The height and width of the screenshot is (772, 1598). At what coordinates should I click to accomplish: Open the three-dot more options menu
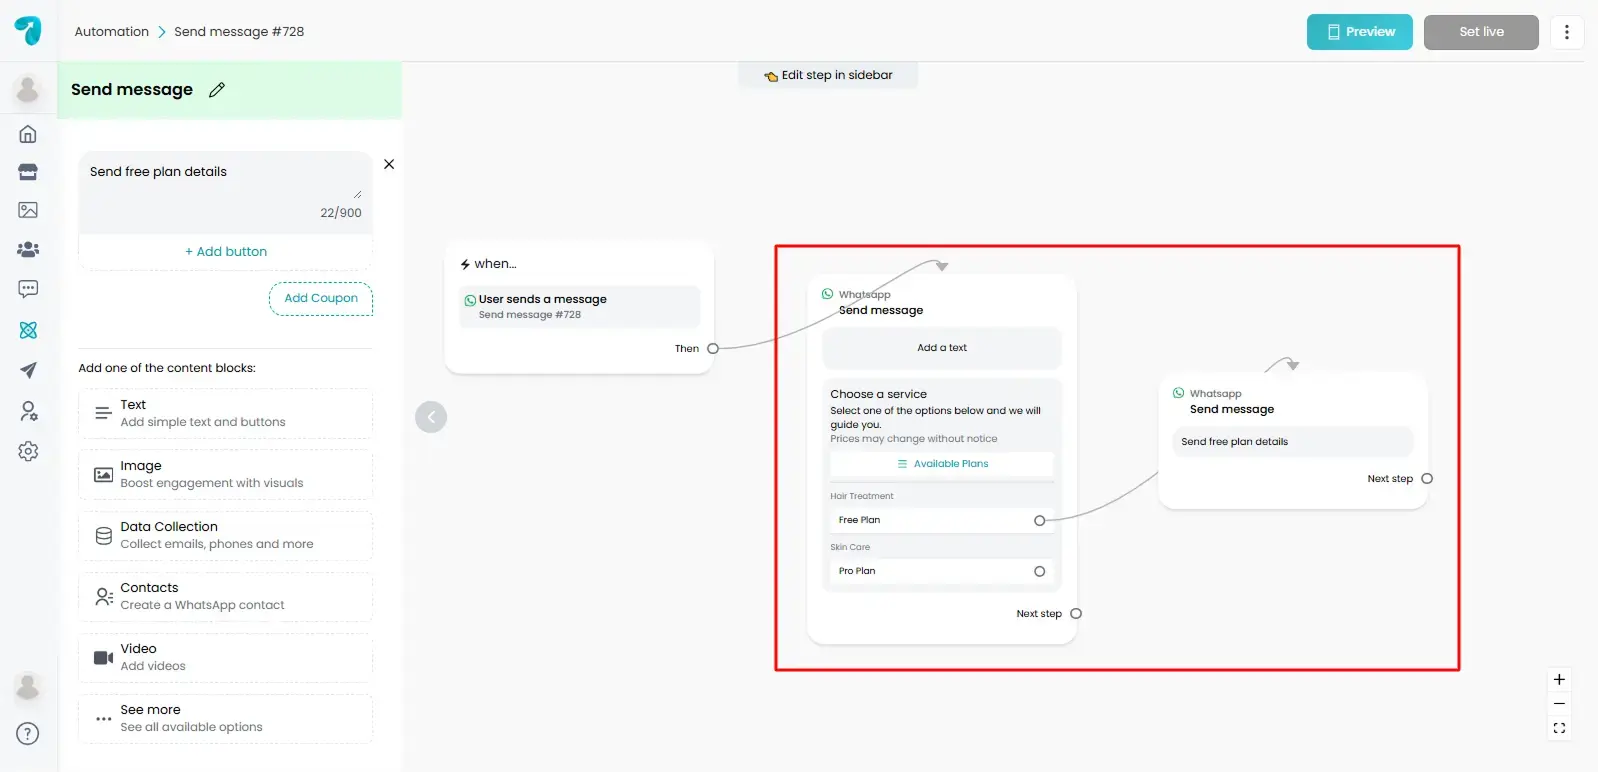pyautogui.click(x=1566, y=32)
